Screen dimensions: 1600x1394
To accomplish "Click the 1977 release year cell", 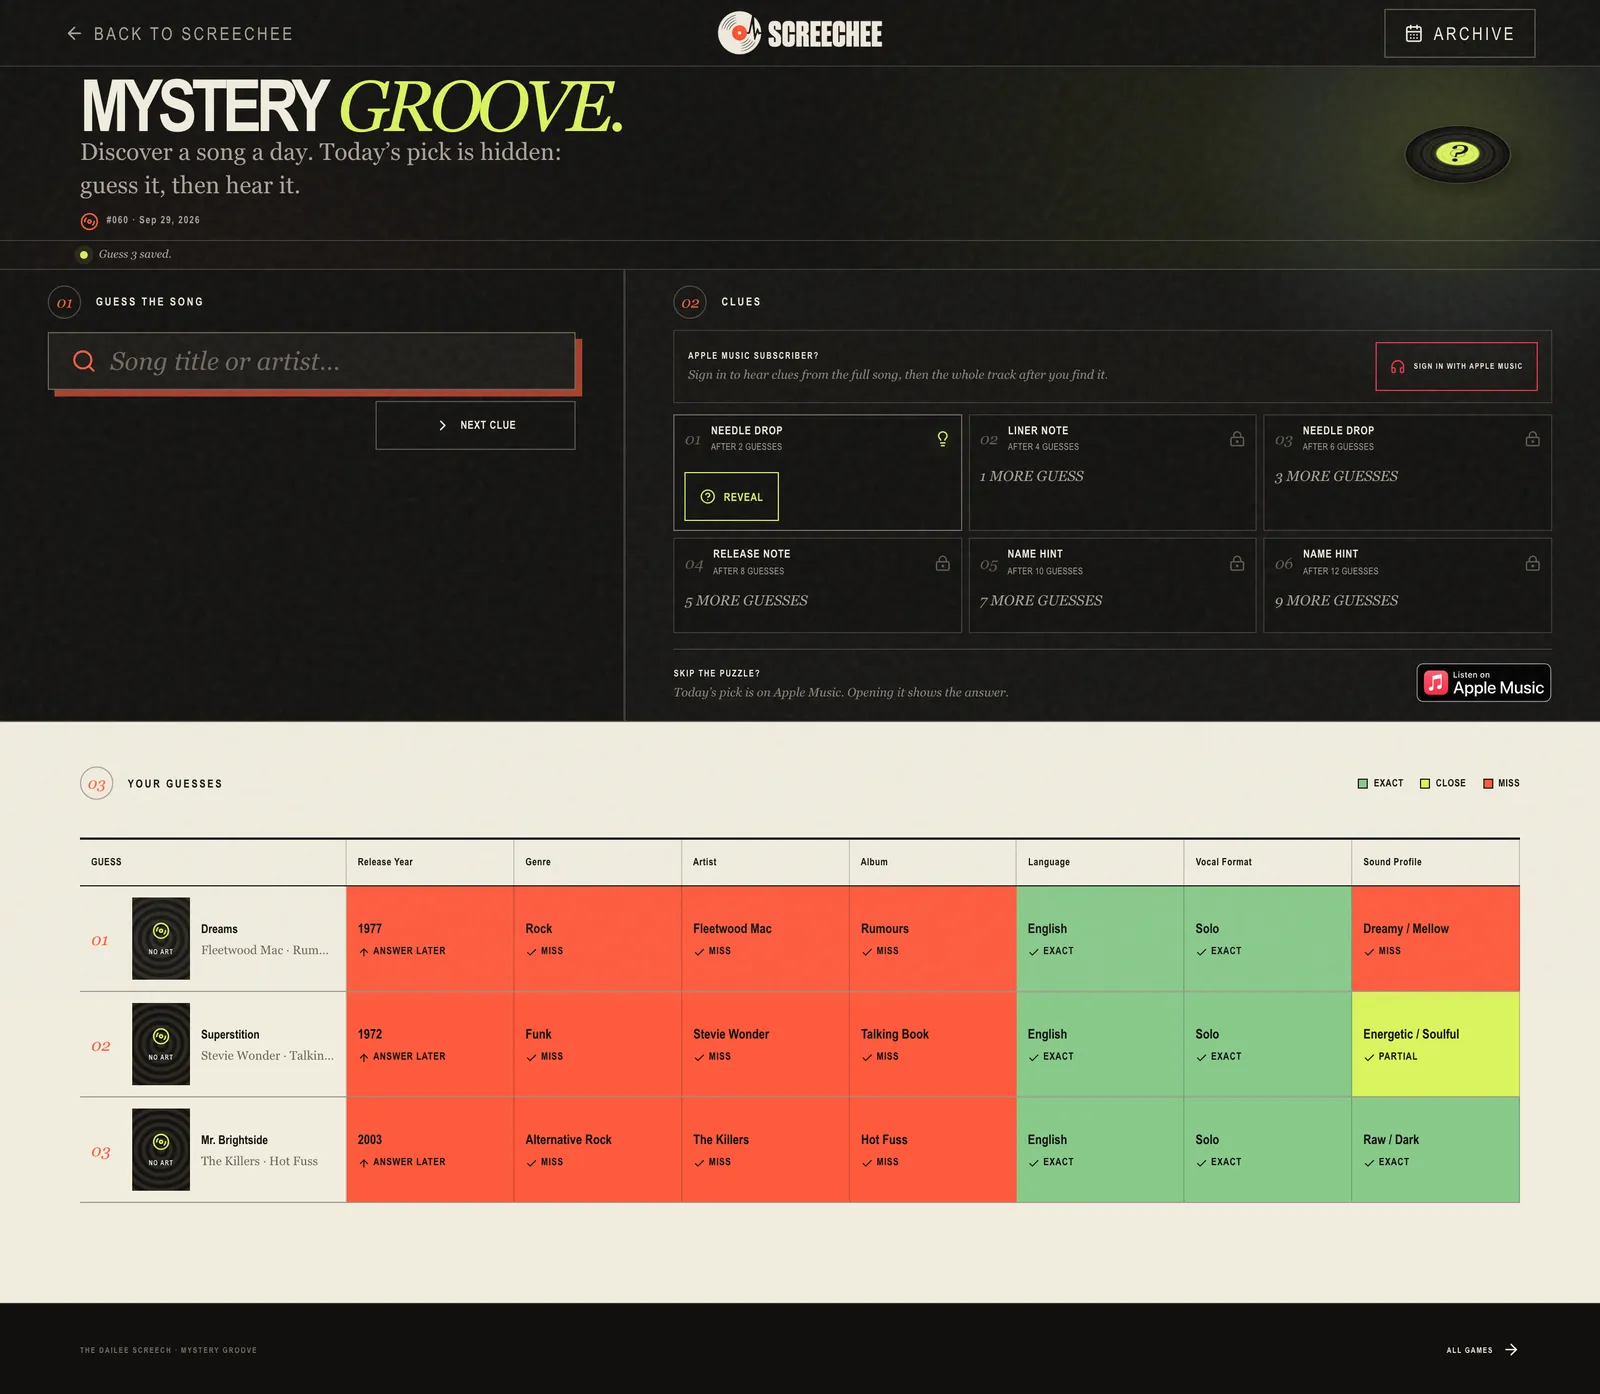I will 430,939.
